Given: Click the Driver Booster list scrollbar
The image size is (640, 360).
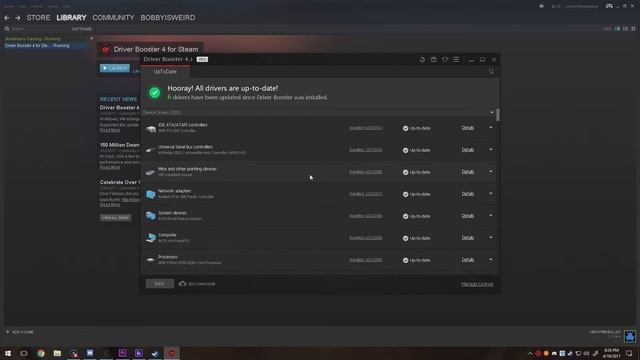Looking at the screenshot, I should [x=498, y=115].
